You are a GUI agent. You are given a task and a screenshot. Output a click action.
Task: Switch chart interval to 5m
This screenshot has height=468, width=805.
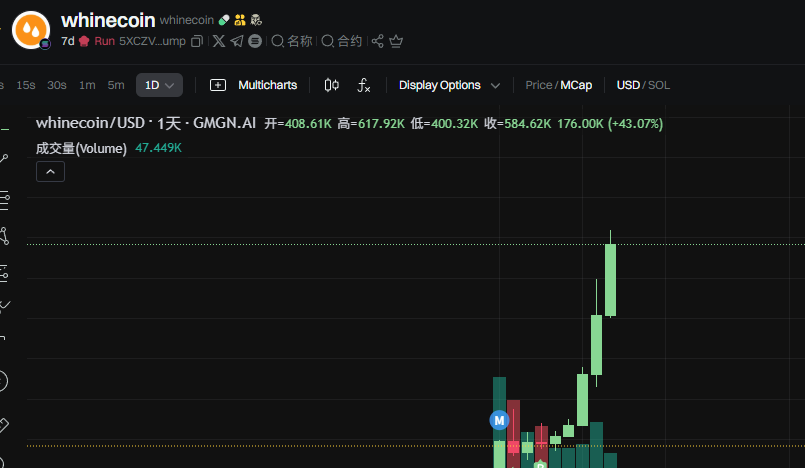click(x=116, y=85)
